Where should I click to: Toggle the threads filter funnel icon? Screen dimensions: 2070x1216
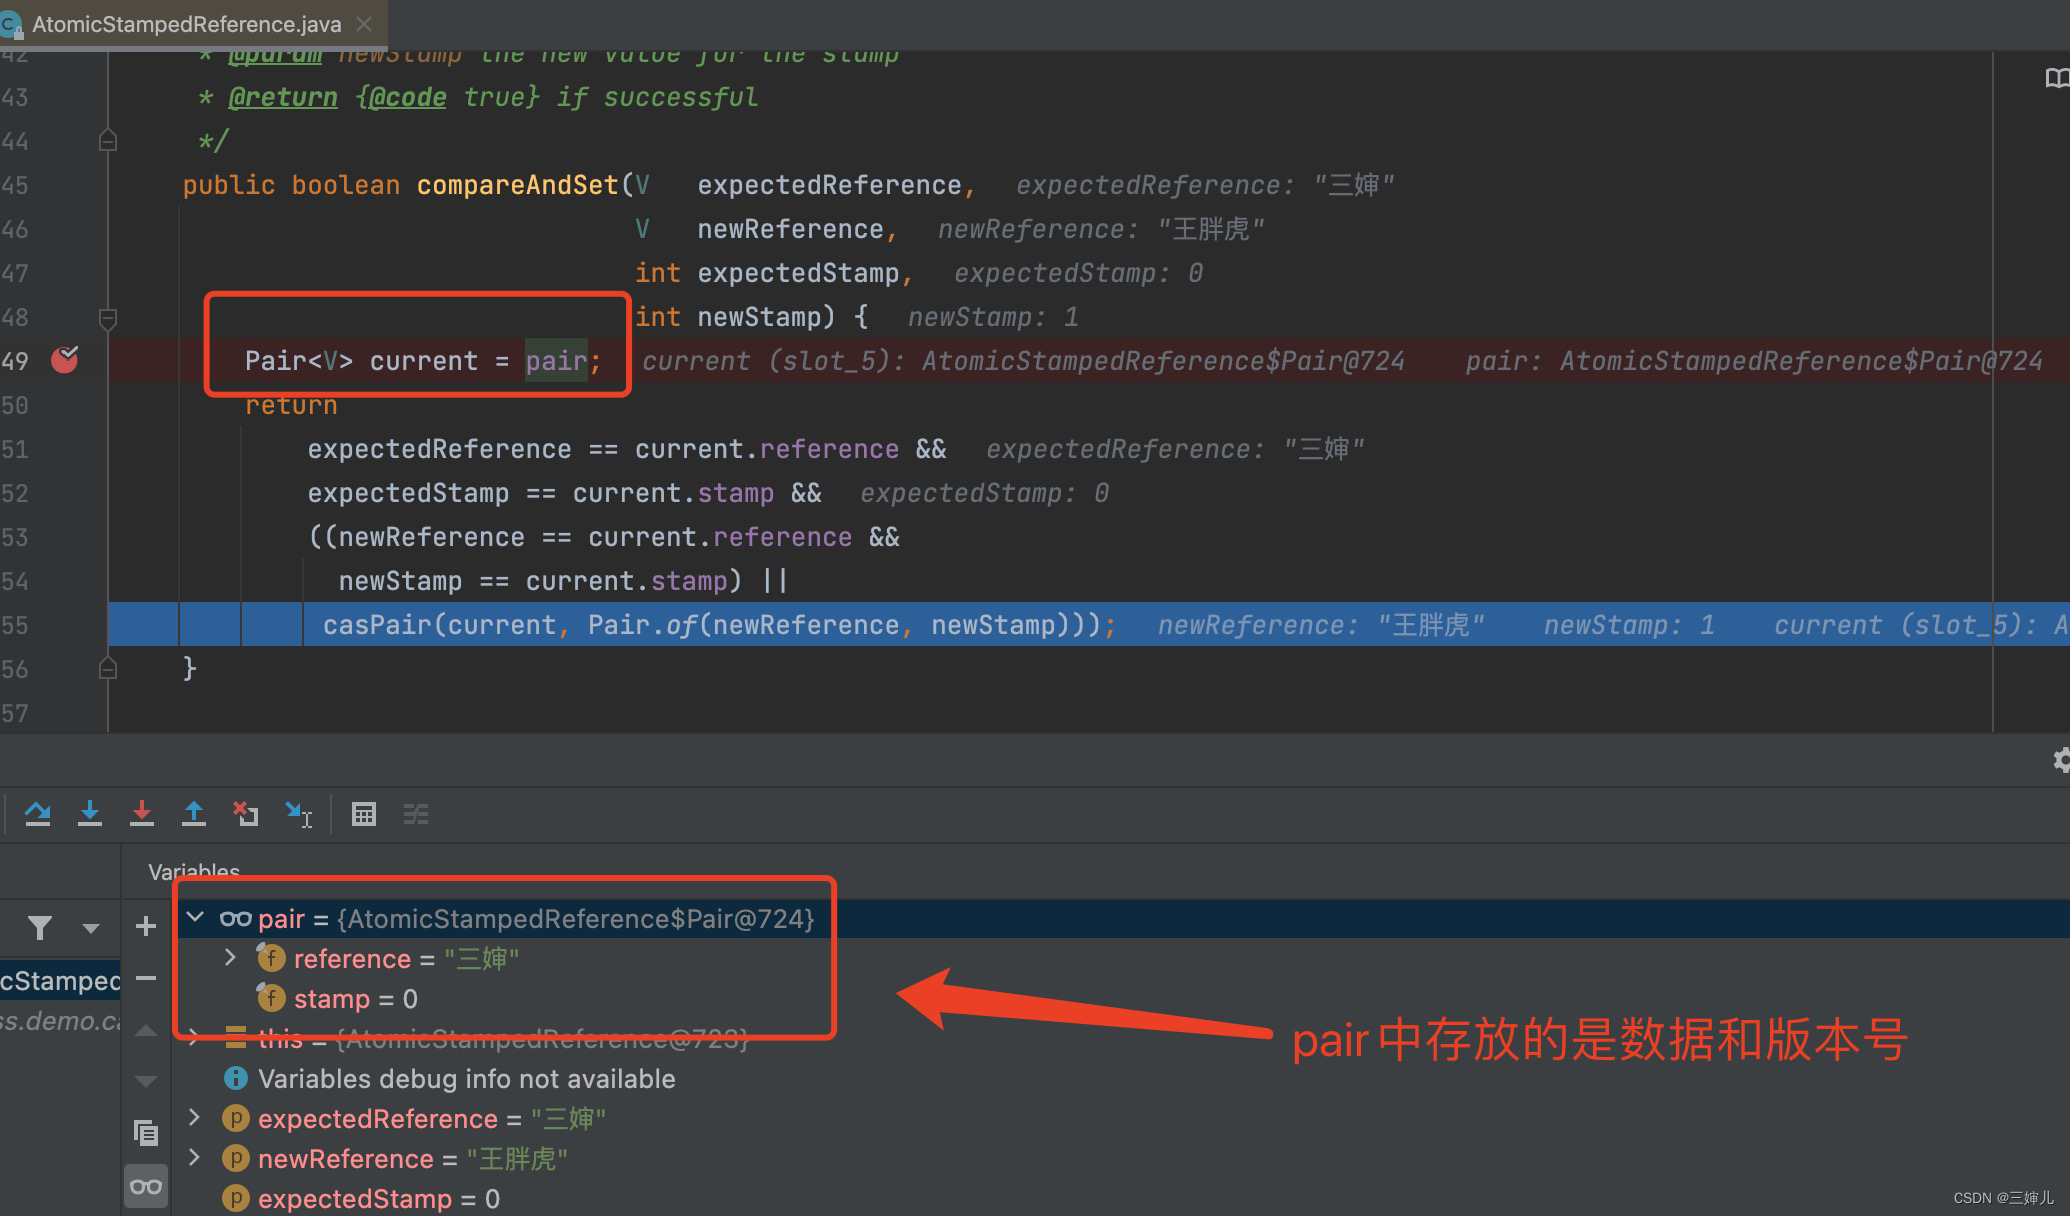click(x=40, y=928)
